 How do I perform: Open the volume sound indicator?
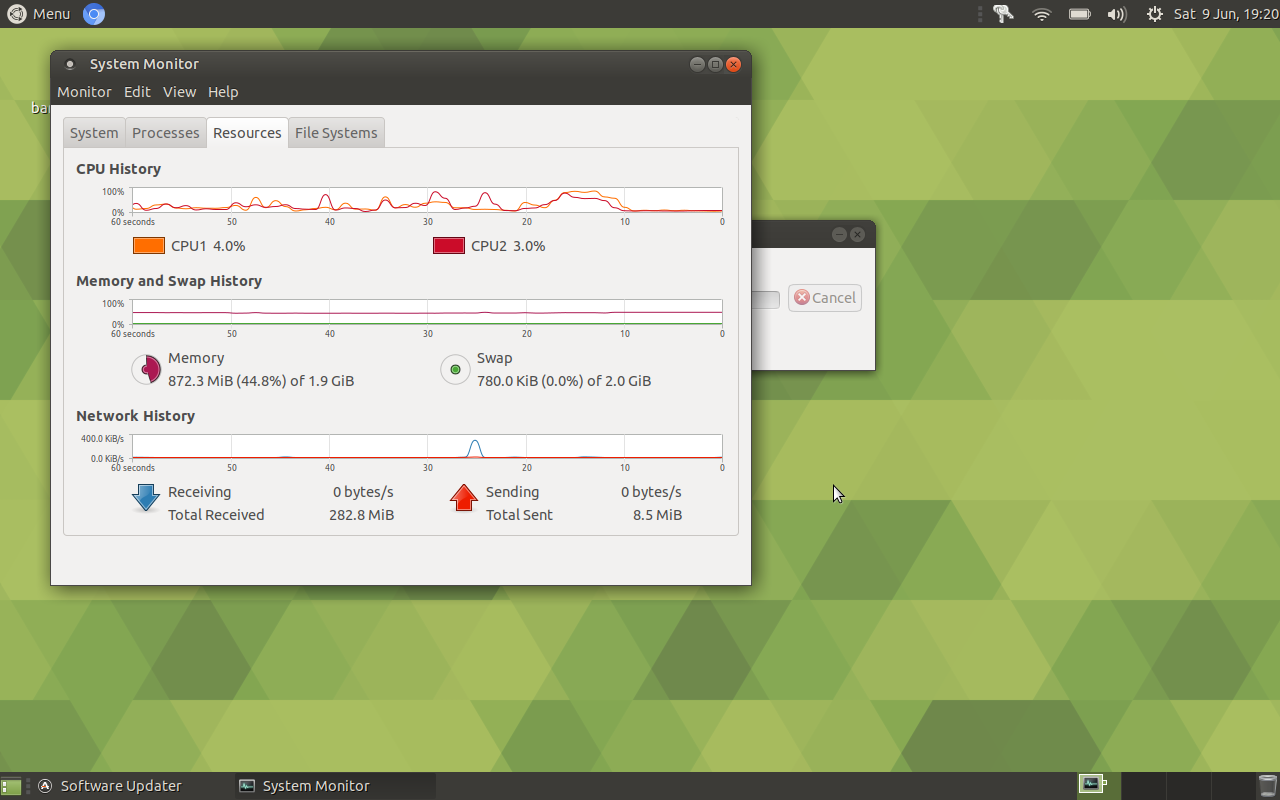click(x=1117, y=14)
